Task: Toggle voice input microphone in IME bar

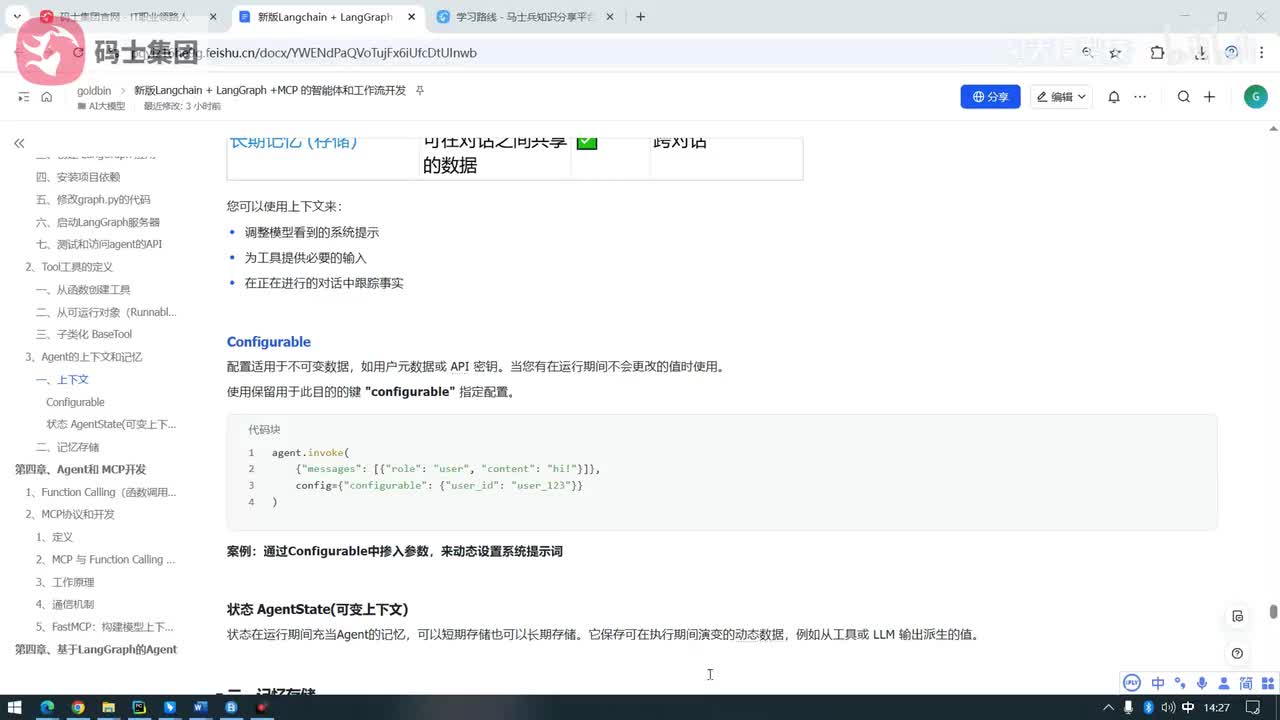Action: tap(1201, 683)
